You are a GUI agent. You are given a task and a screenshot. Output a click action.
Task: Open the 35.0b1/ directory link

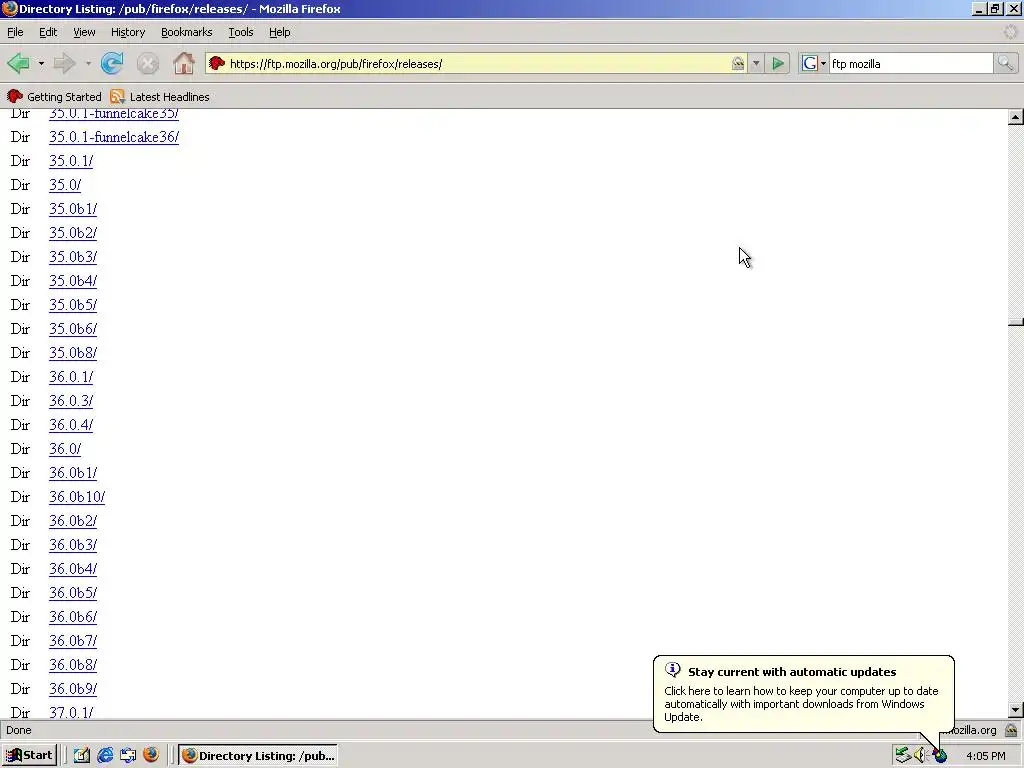pos(73,209)
